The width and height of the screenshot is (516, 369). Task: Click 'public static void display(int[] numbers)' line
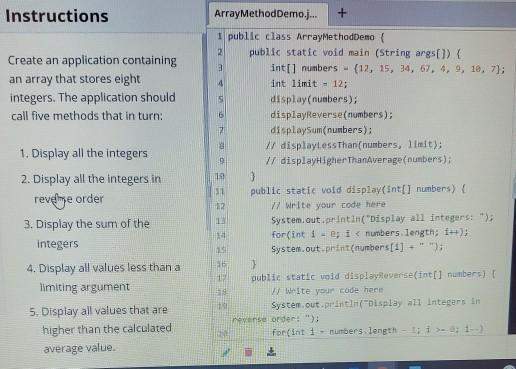pyautogui.click(x=358, y=190)
